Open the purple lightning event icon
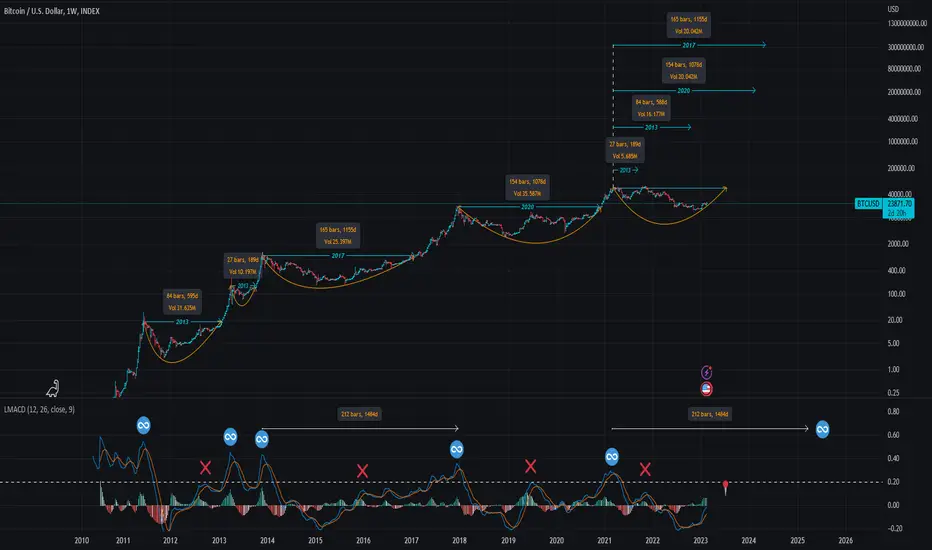 (706, 372)
